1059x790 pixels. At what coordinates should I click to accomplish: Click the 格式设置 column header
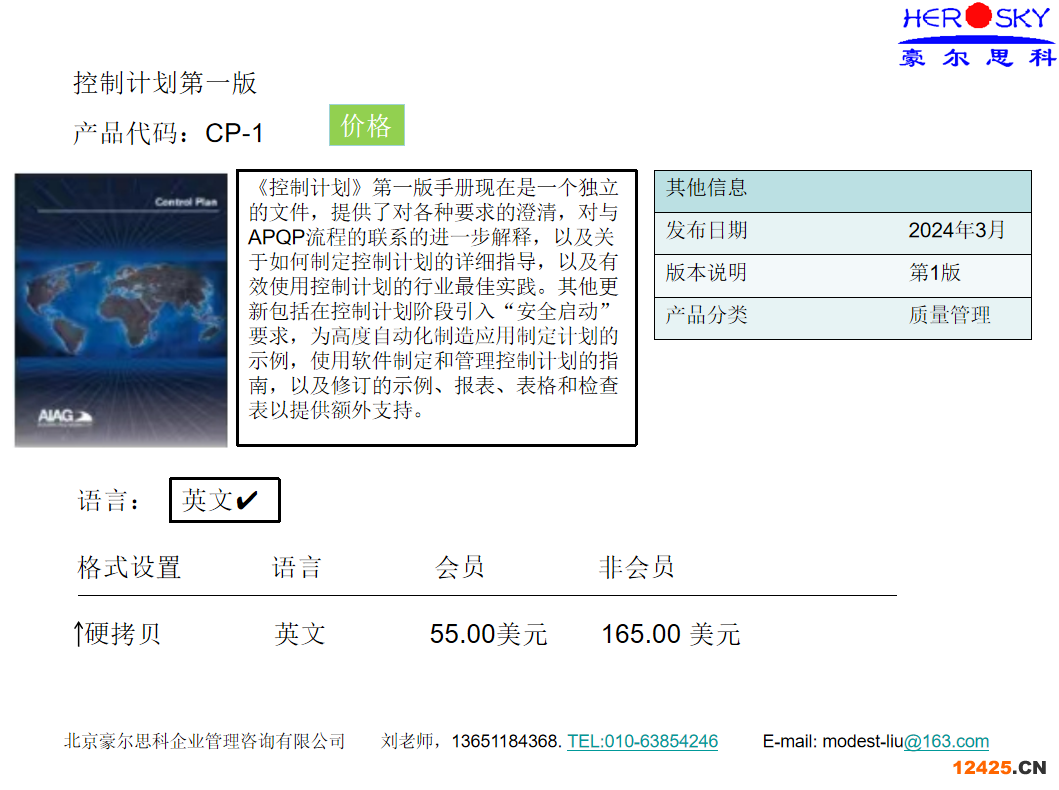tap(129, 567)
